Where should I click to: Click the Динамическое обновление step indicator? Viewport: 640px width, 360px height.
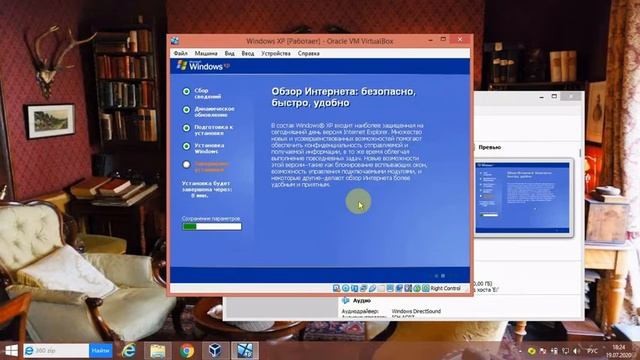[186, 110]
